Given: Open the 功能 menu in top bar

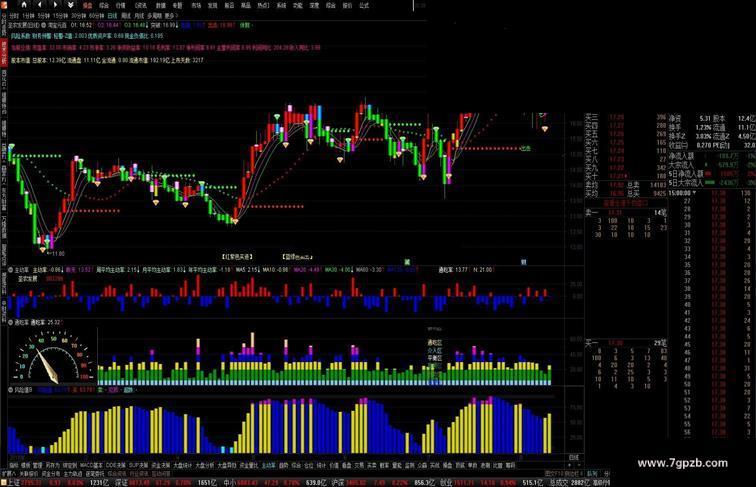Looking at the screenshot, I should pos(298,6).
